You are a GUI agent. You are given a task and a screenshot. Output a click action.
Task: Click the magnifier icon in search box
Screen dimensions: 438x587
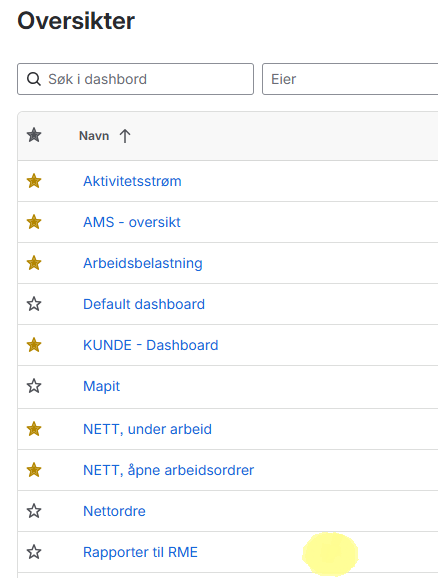pos(34,79)
